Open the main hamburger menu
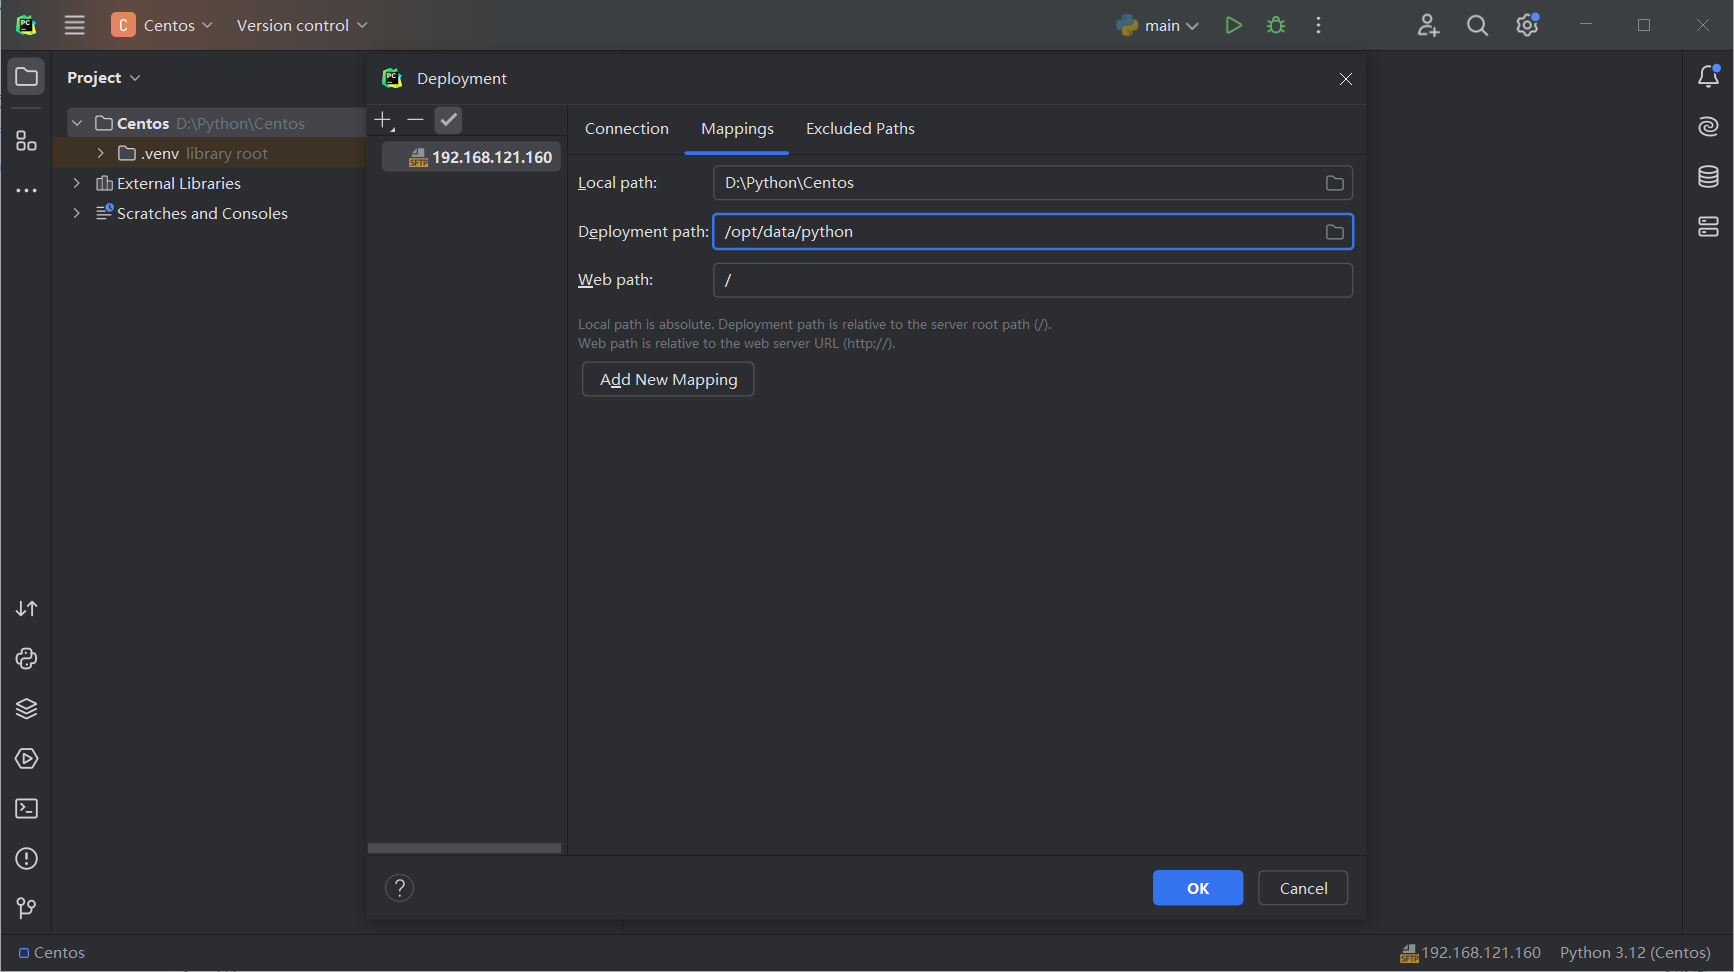Screen dimensions: 1734x972 coord(75,25)
